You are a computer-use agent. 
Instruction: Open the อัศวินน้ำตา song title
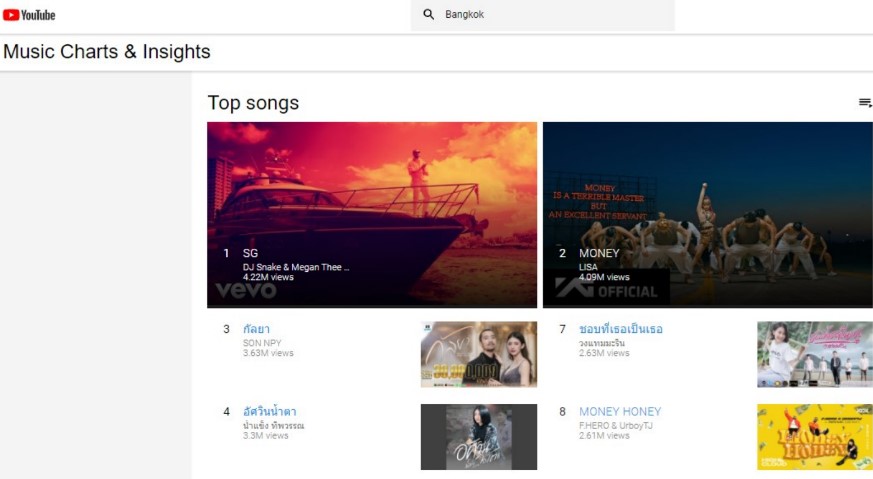(x=269, y=411)
